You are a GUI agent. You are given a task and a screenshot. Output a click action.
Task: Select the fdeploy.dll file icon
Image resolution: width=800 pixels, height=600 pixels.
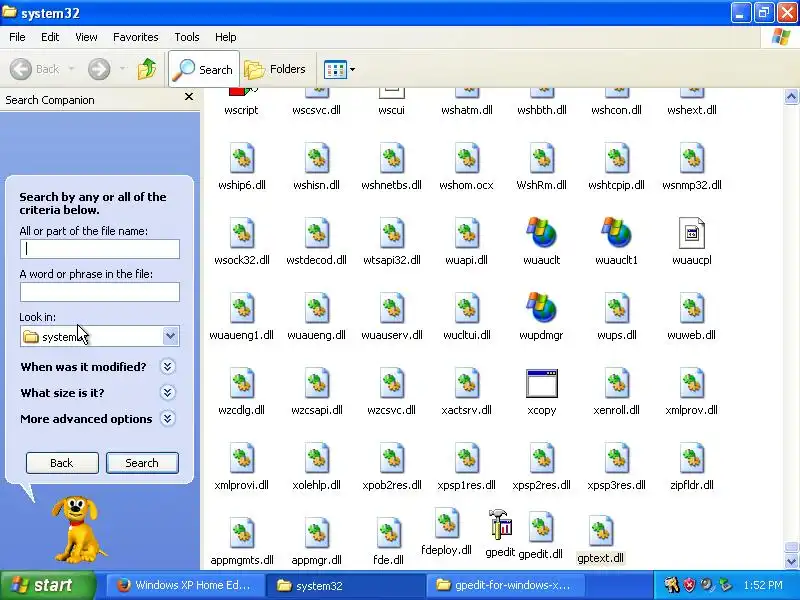[446, 523]
